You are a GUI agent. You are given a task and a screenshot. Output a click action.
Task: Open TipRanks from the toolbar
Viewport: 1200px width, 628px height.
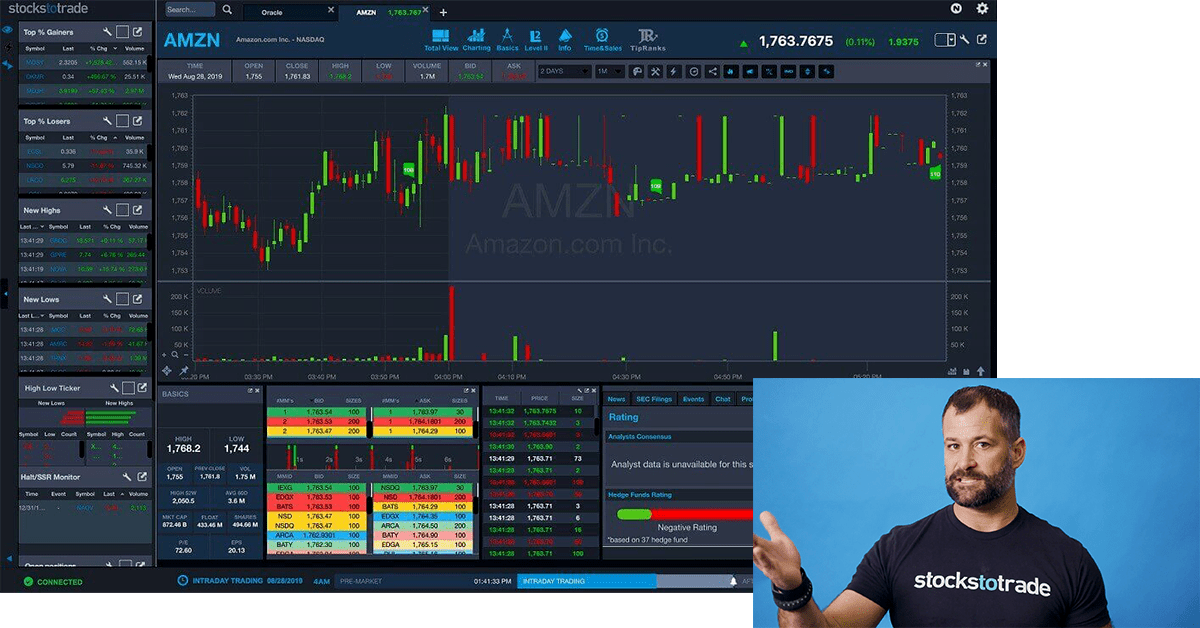(x=646, y=40)
